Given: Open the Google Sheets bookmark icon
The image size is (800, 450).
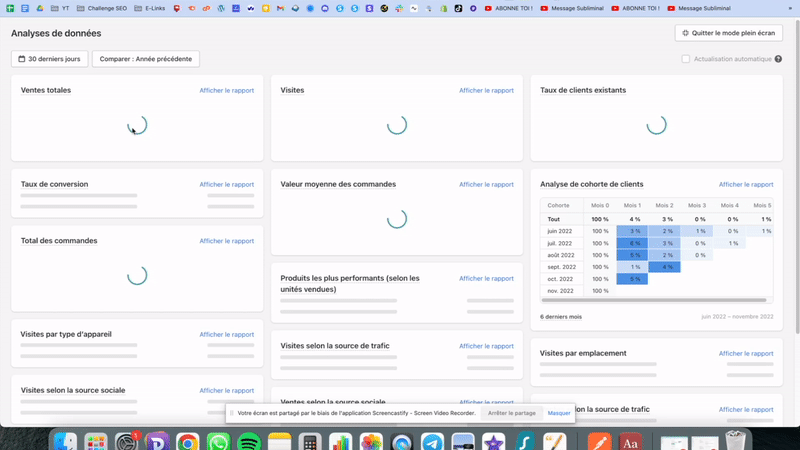Looking at the screenshot, I should pyautogui.click(x=10, y=8).
